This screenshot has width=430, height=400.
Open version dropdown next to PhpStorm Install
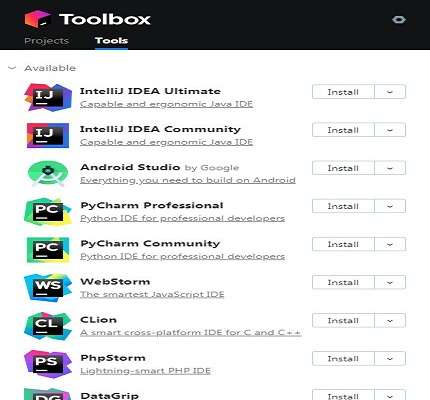pos(390,359)
